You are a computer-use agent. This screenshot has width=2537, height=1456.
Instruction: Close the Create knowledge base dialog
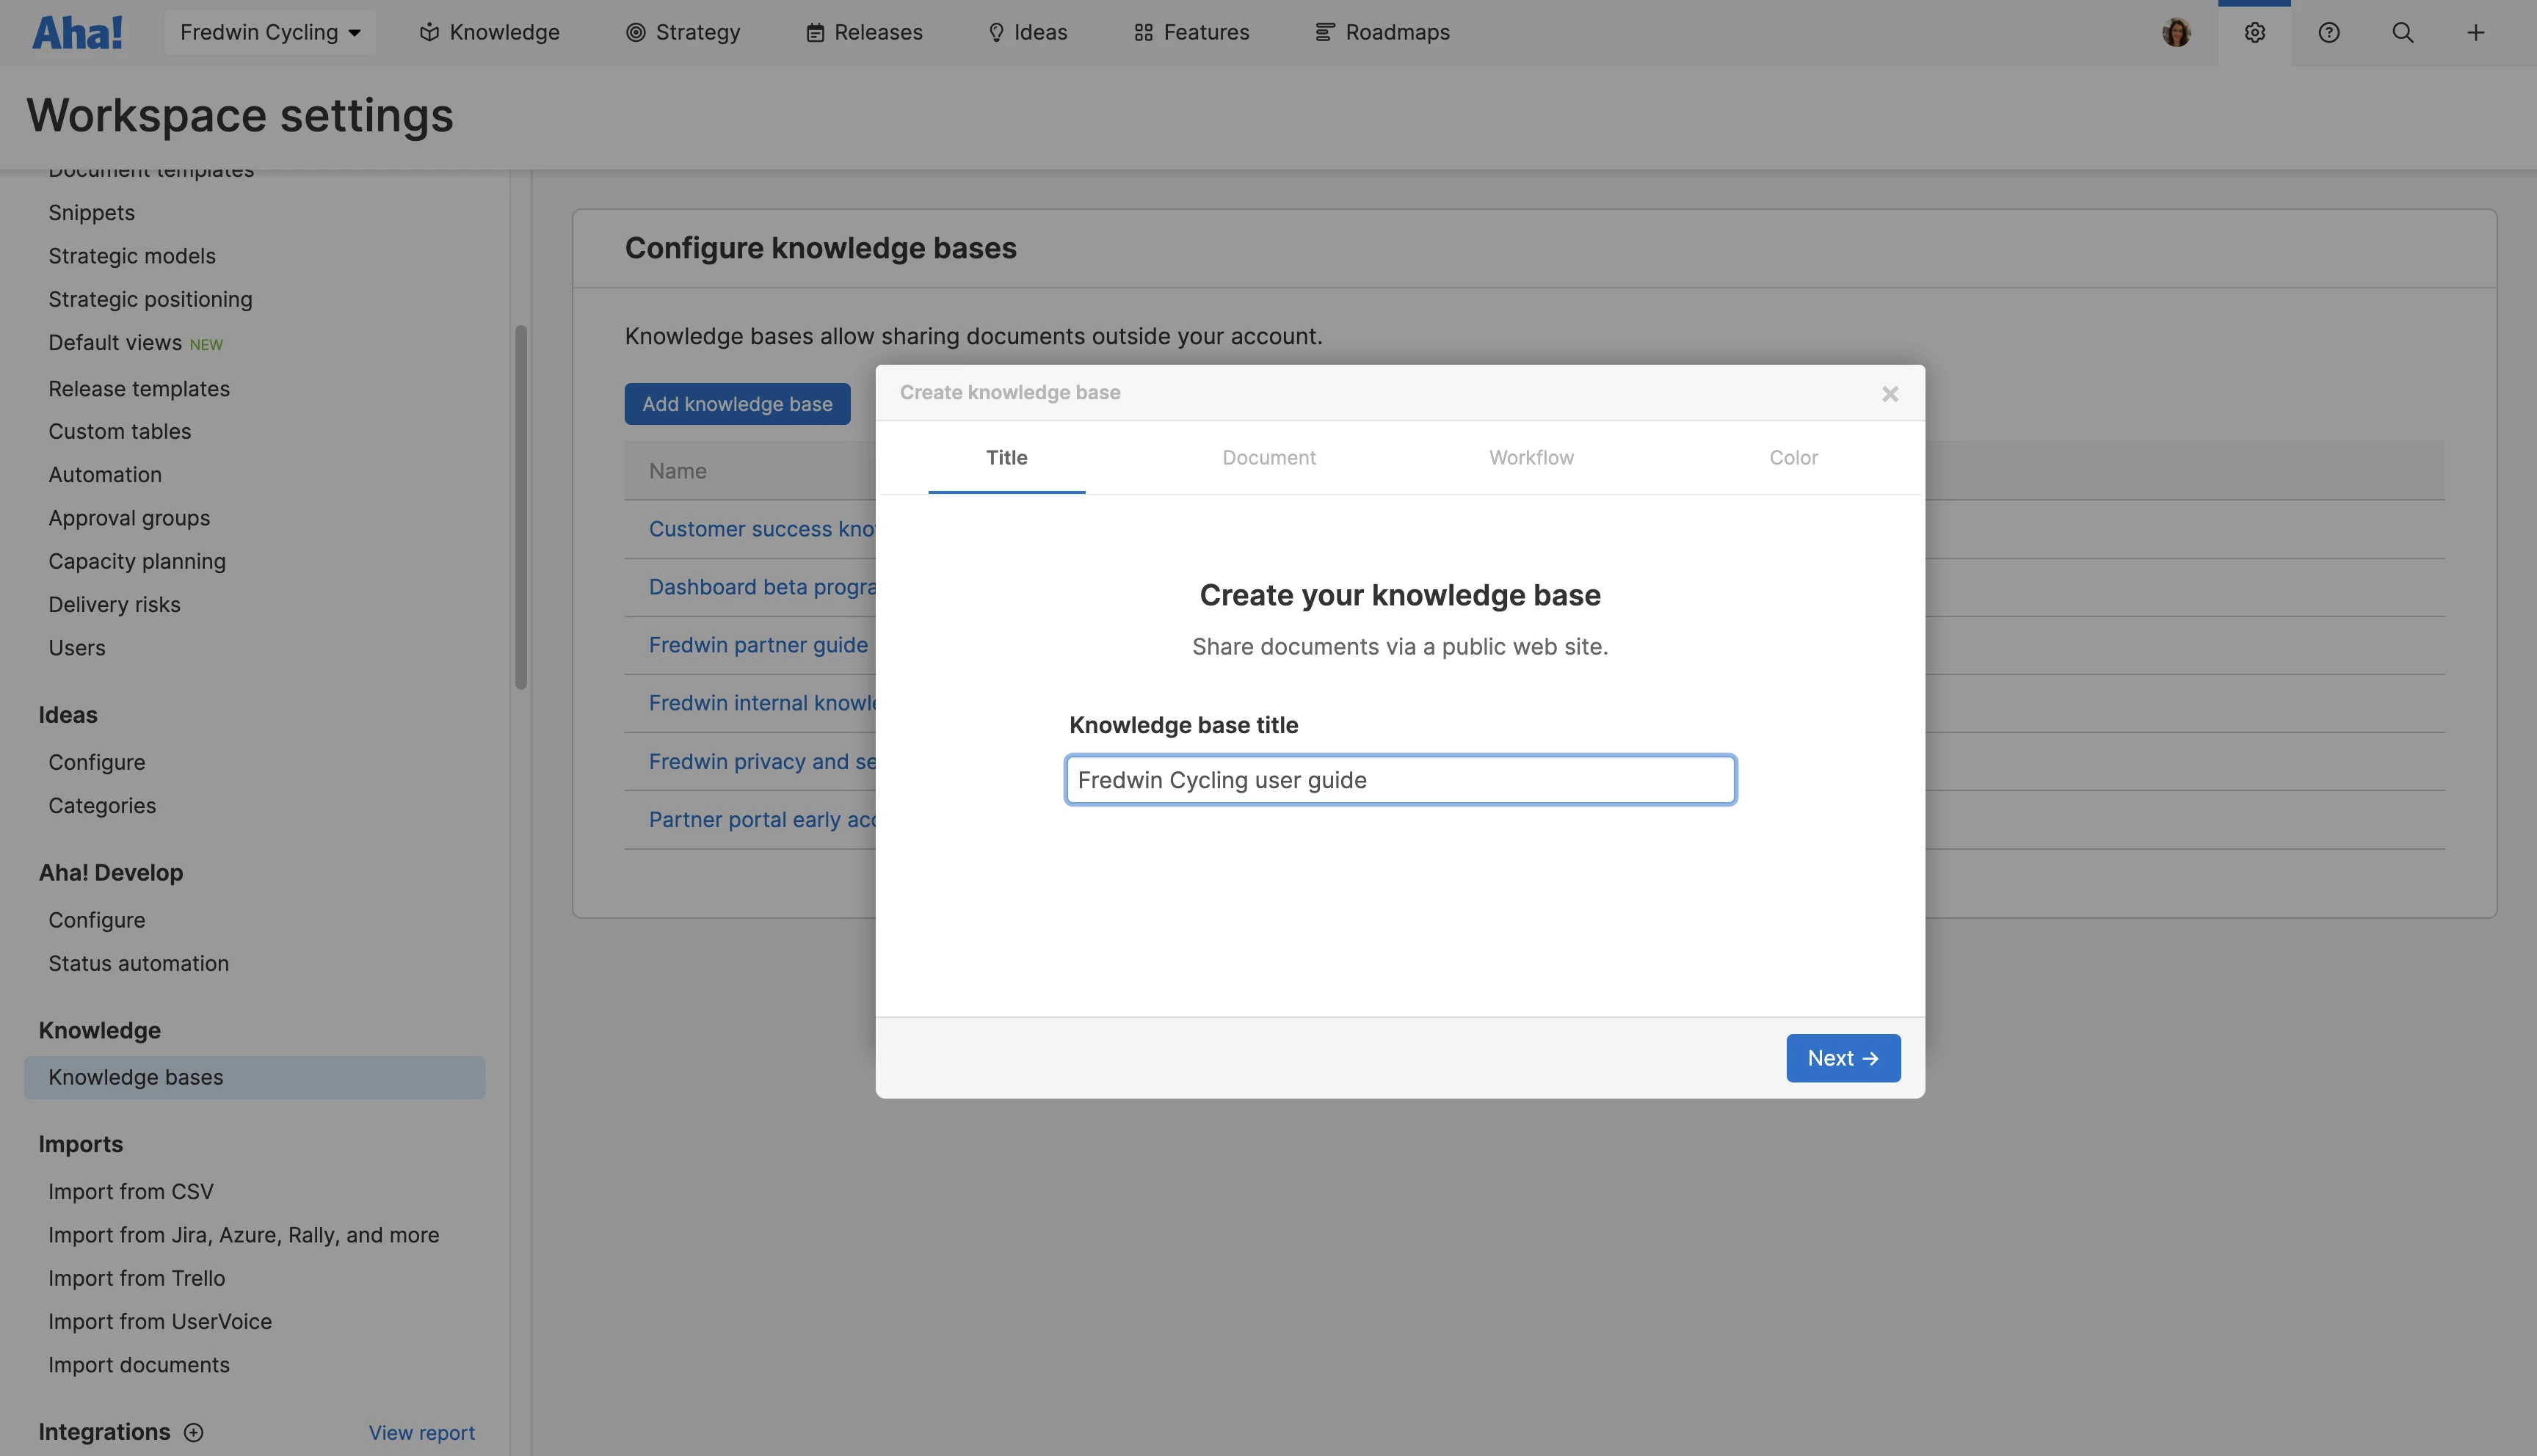pos(1889,394)
